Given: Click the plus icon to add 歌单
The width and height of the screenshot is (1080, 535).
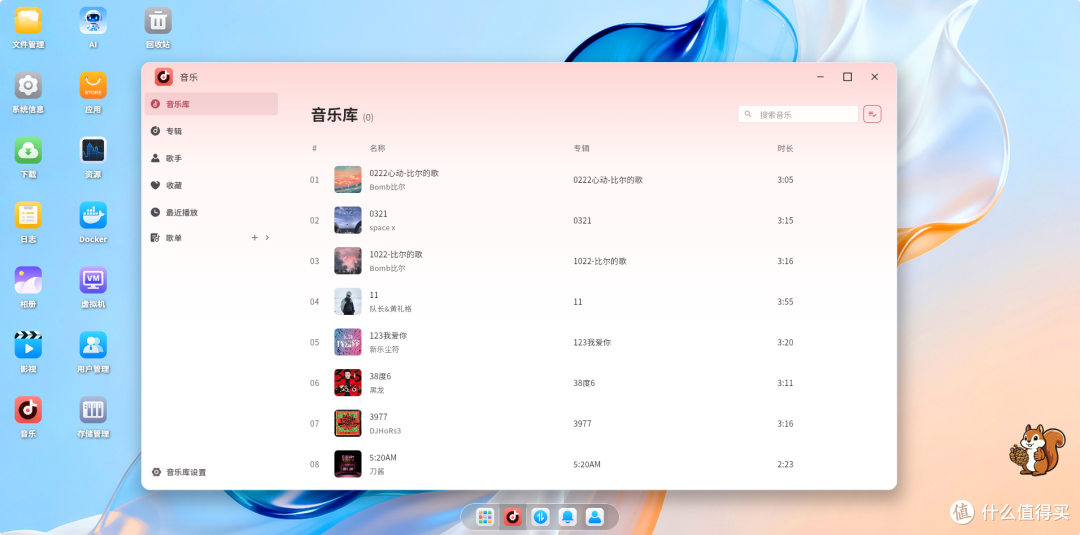Looking at the screenshot, I should point(254,238).
